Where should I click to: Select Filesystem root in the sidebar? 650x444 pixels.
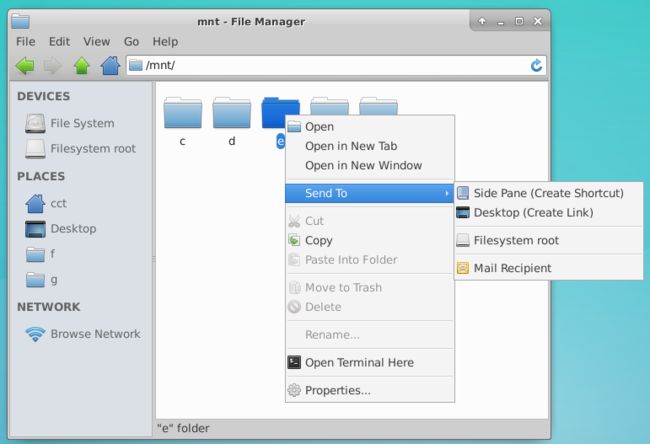click(x=81, y=148)
